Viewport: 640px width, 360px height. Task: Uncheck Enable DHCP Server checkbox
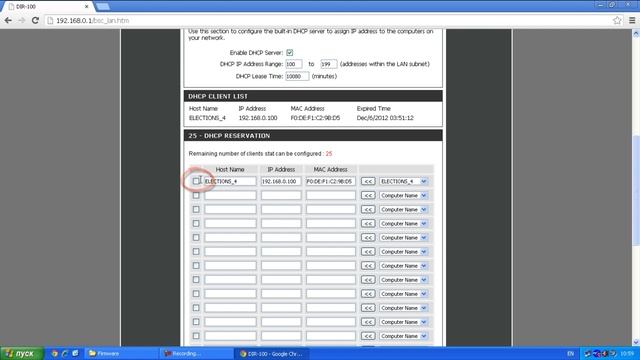(289, 53)
